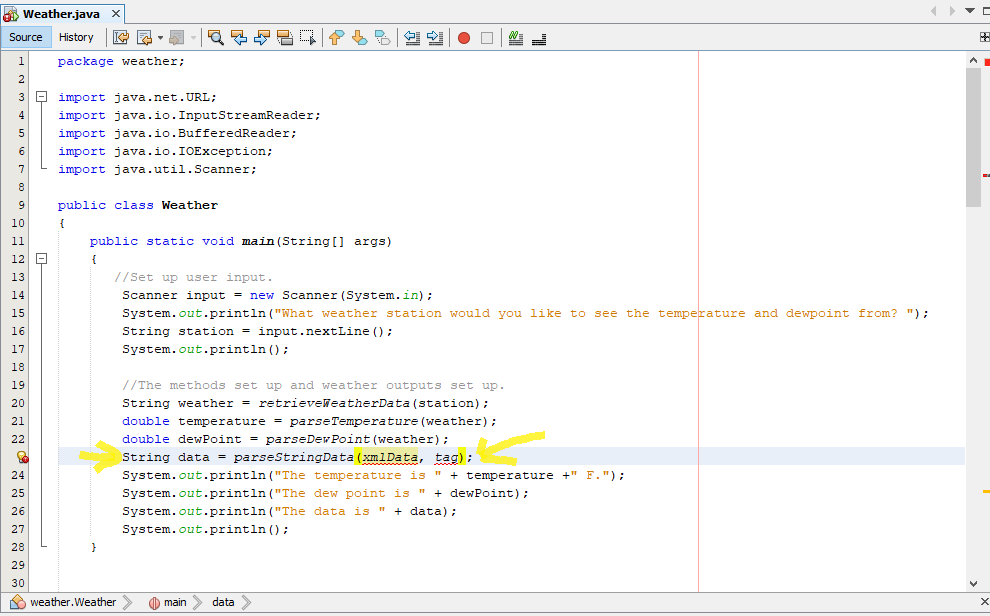Click the error badge on line 23
The image size is (990, 616).
click(x=21, y=456)
